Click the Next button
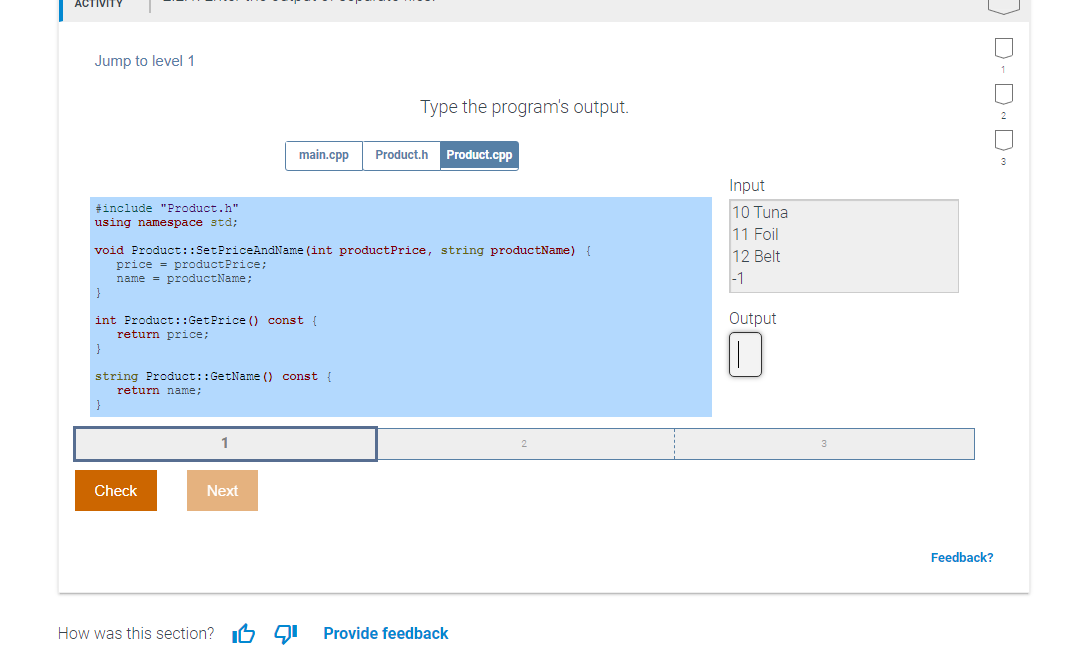 point(222,490)
